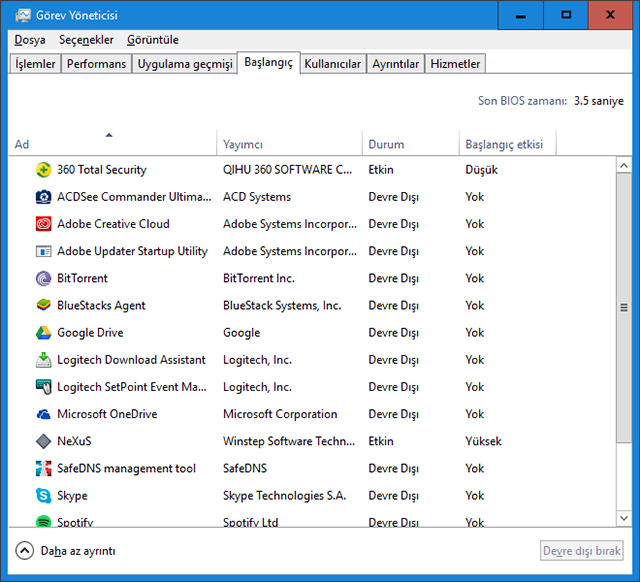The height and width of the screenshot is (582, 640).
Task: Click the BitTorrent swirl icon
Action: point(43,278)
